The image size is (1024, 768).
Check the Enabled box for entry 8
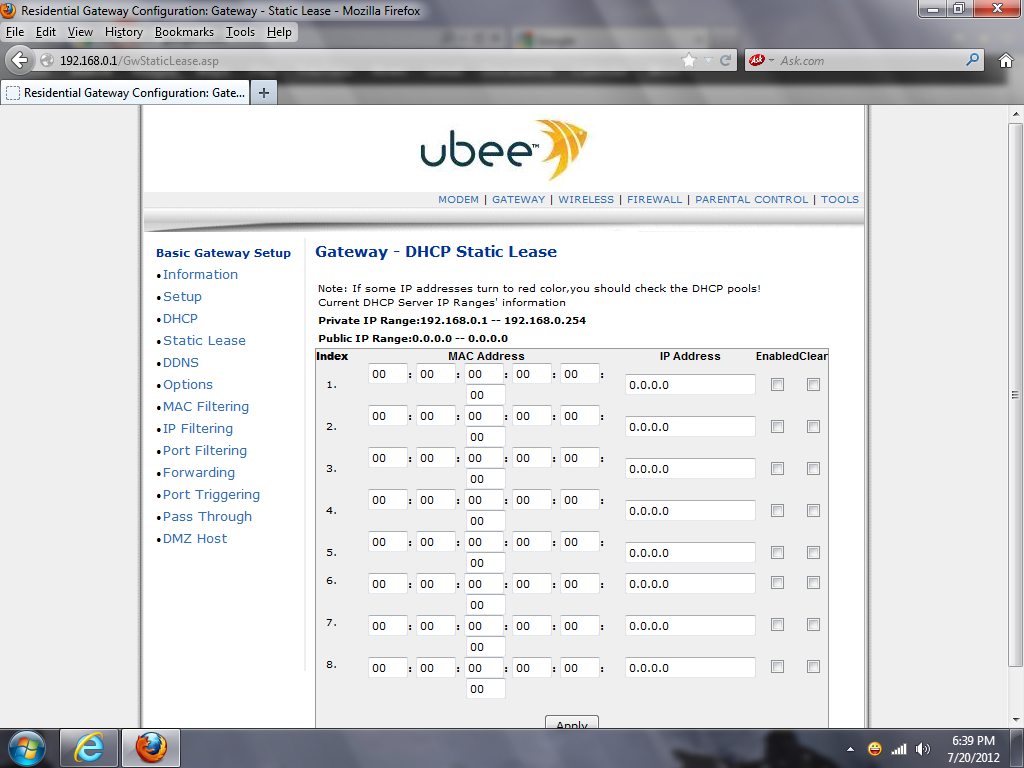coord(777,667)
